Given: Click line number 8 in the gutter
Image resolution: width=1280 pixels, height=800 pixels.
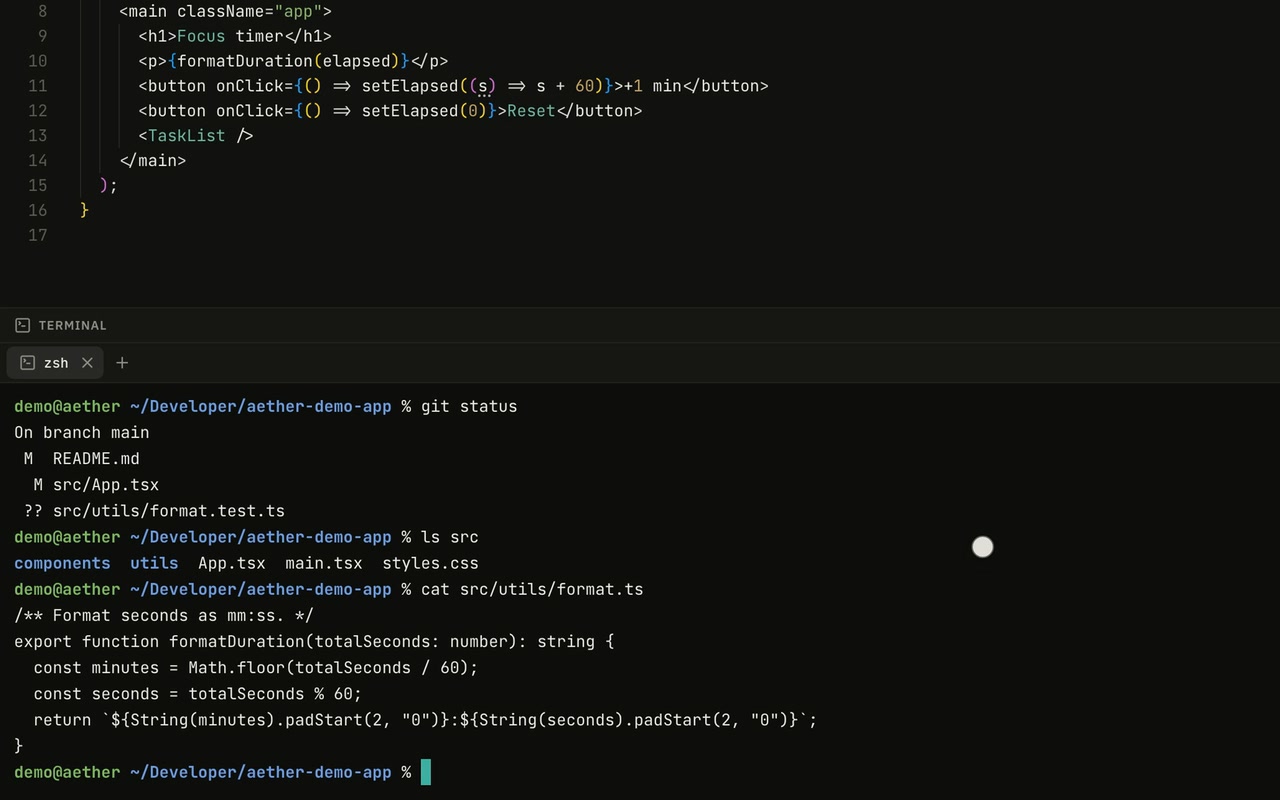Looking at the screenshot, I should [42, 12].
